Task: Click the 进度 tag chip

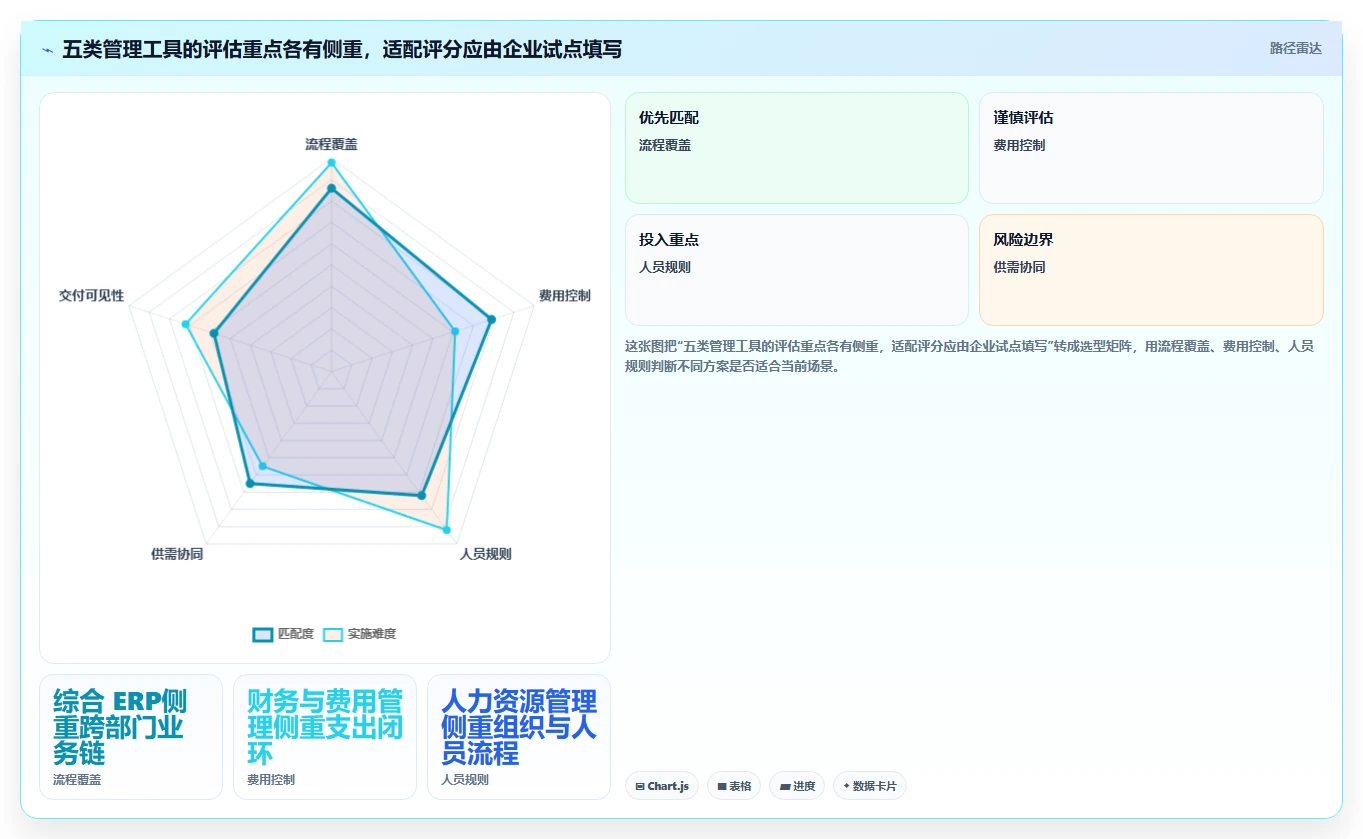Action: coord(798,786)
